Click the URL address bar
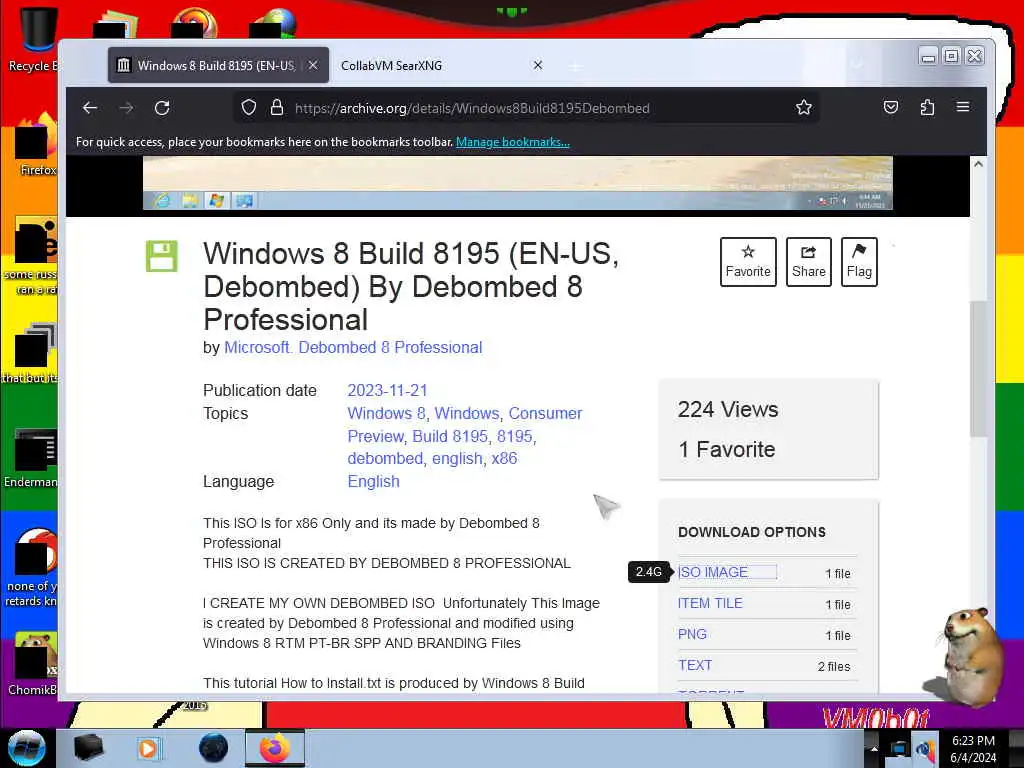The height and width of the screenshot is (768, 1024). [526, 108]
